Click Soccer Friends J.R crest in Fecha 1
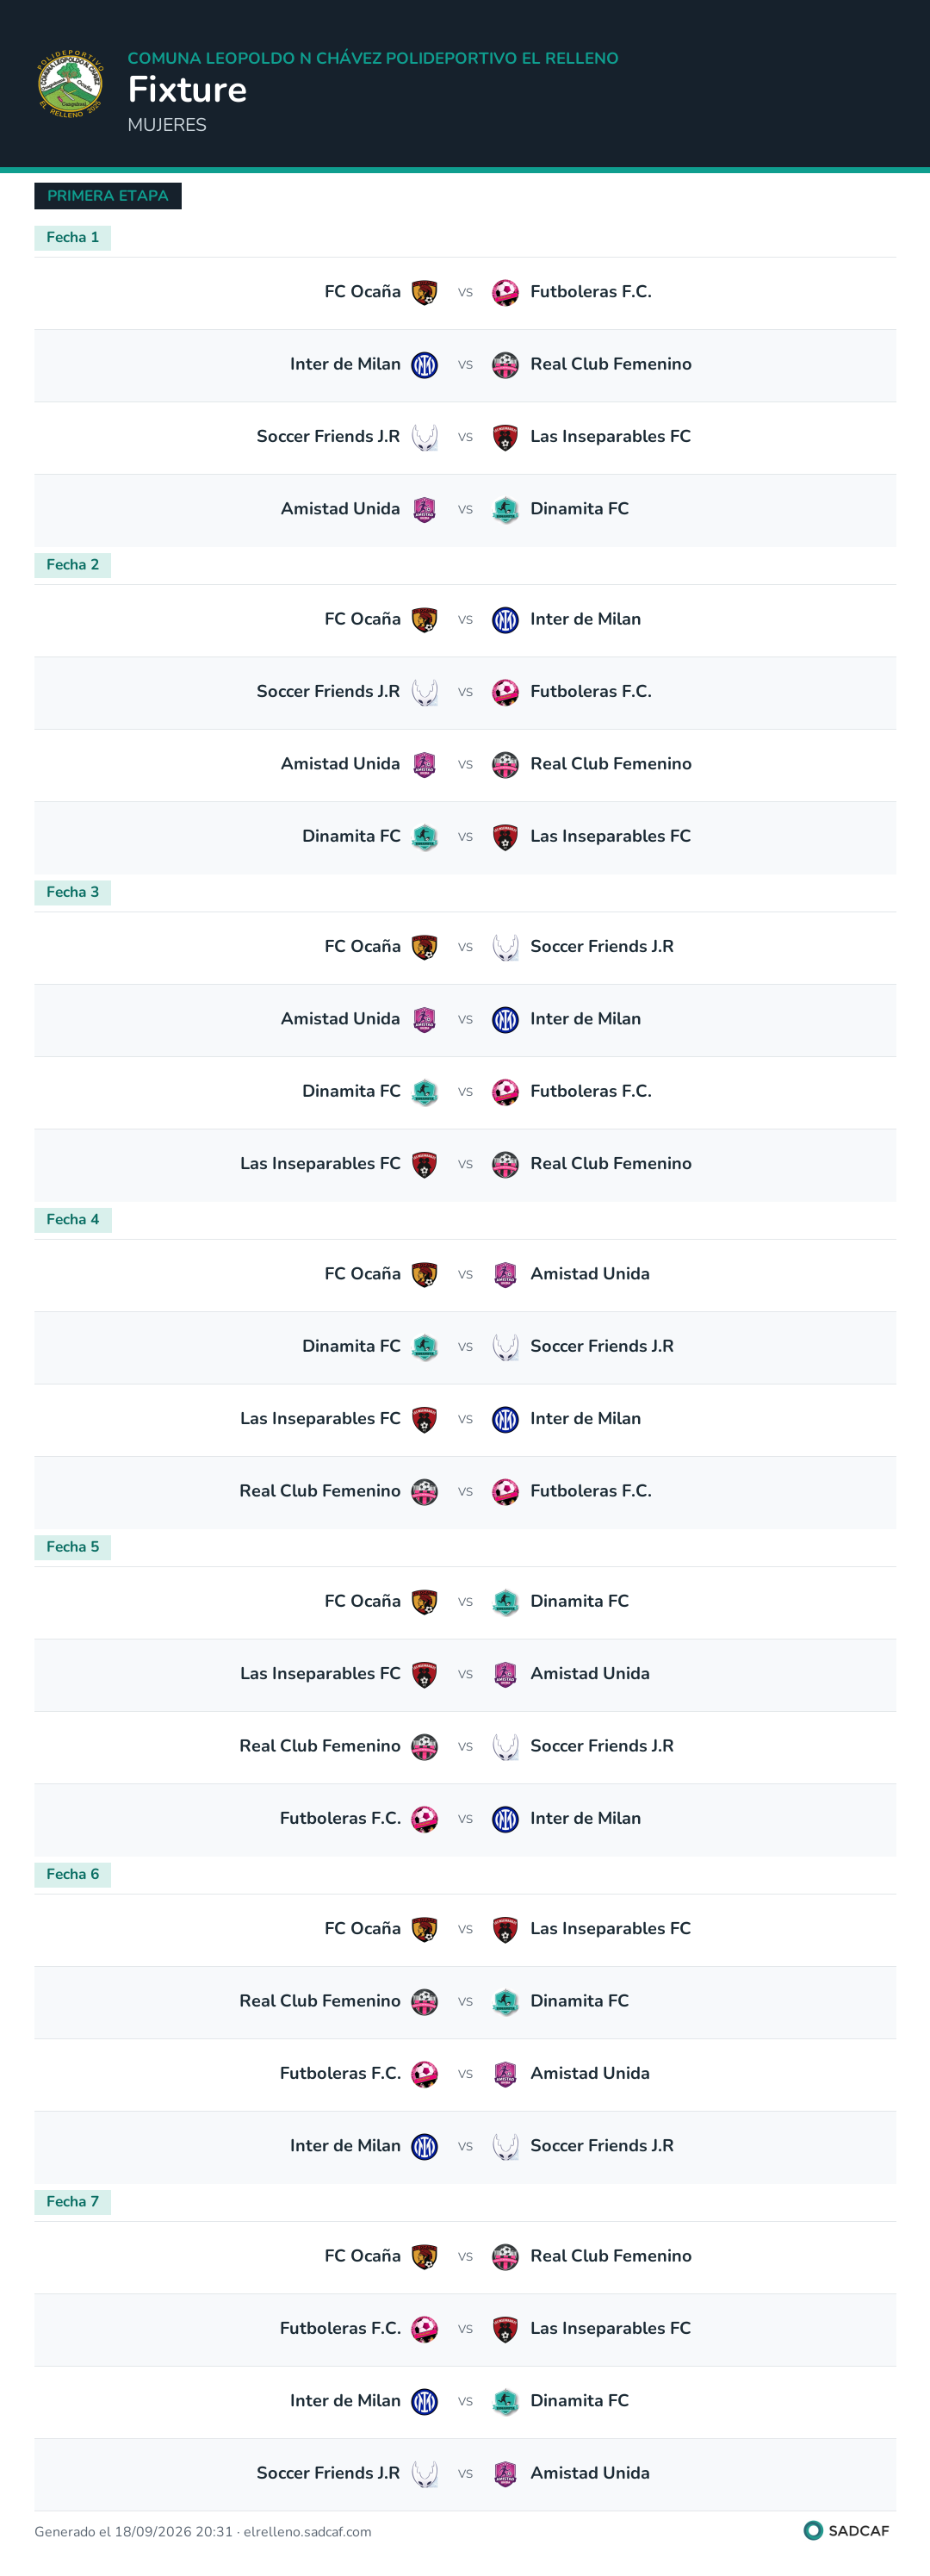Viewport: 930px width, 2576px height. click(x=425, y=437)
